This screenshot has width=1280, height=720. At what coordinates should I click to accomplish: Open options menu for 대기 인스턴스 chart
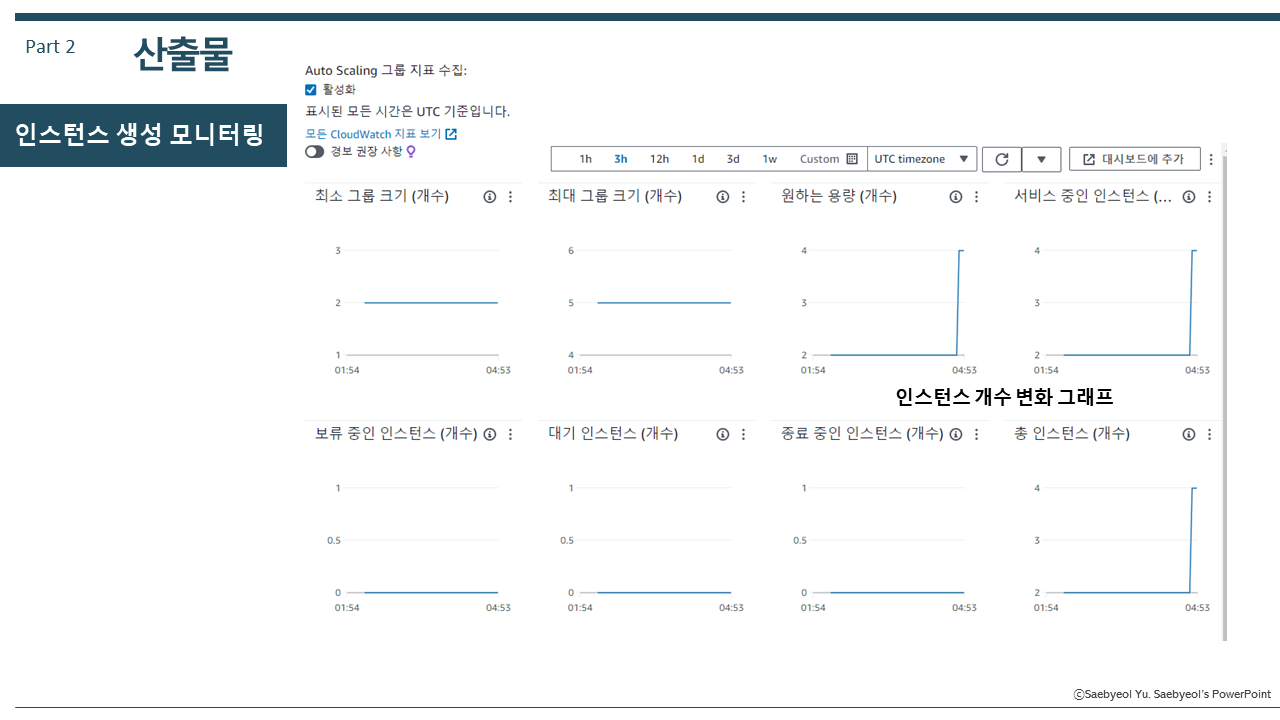click(x=743, y=434)
